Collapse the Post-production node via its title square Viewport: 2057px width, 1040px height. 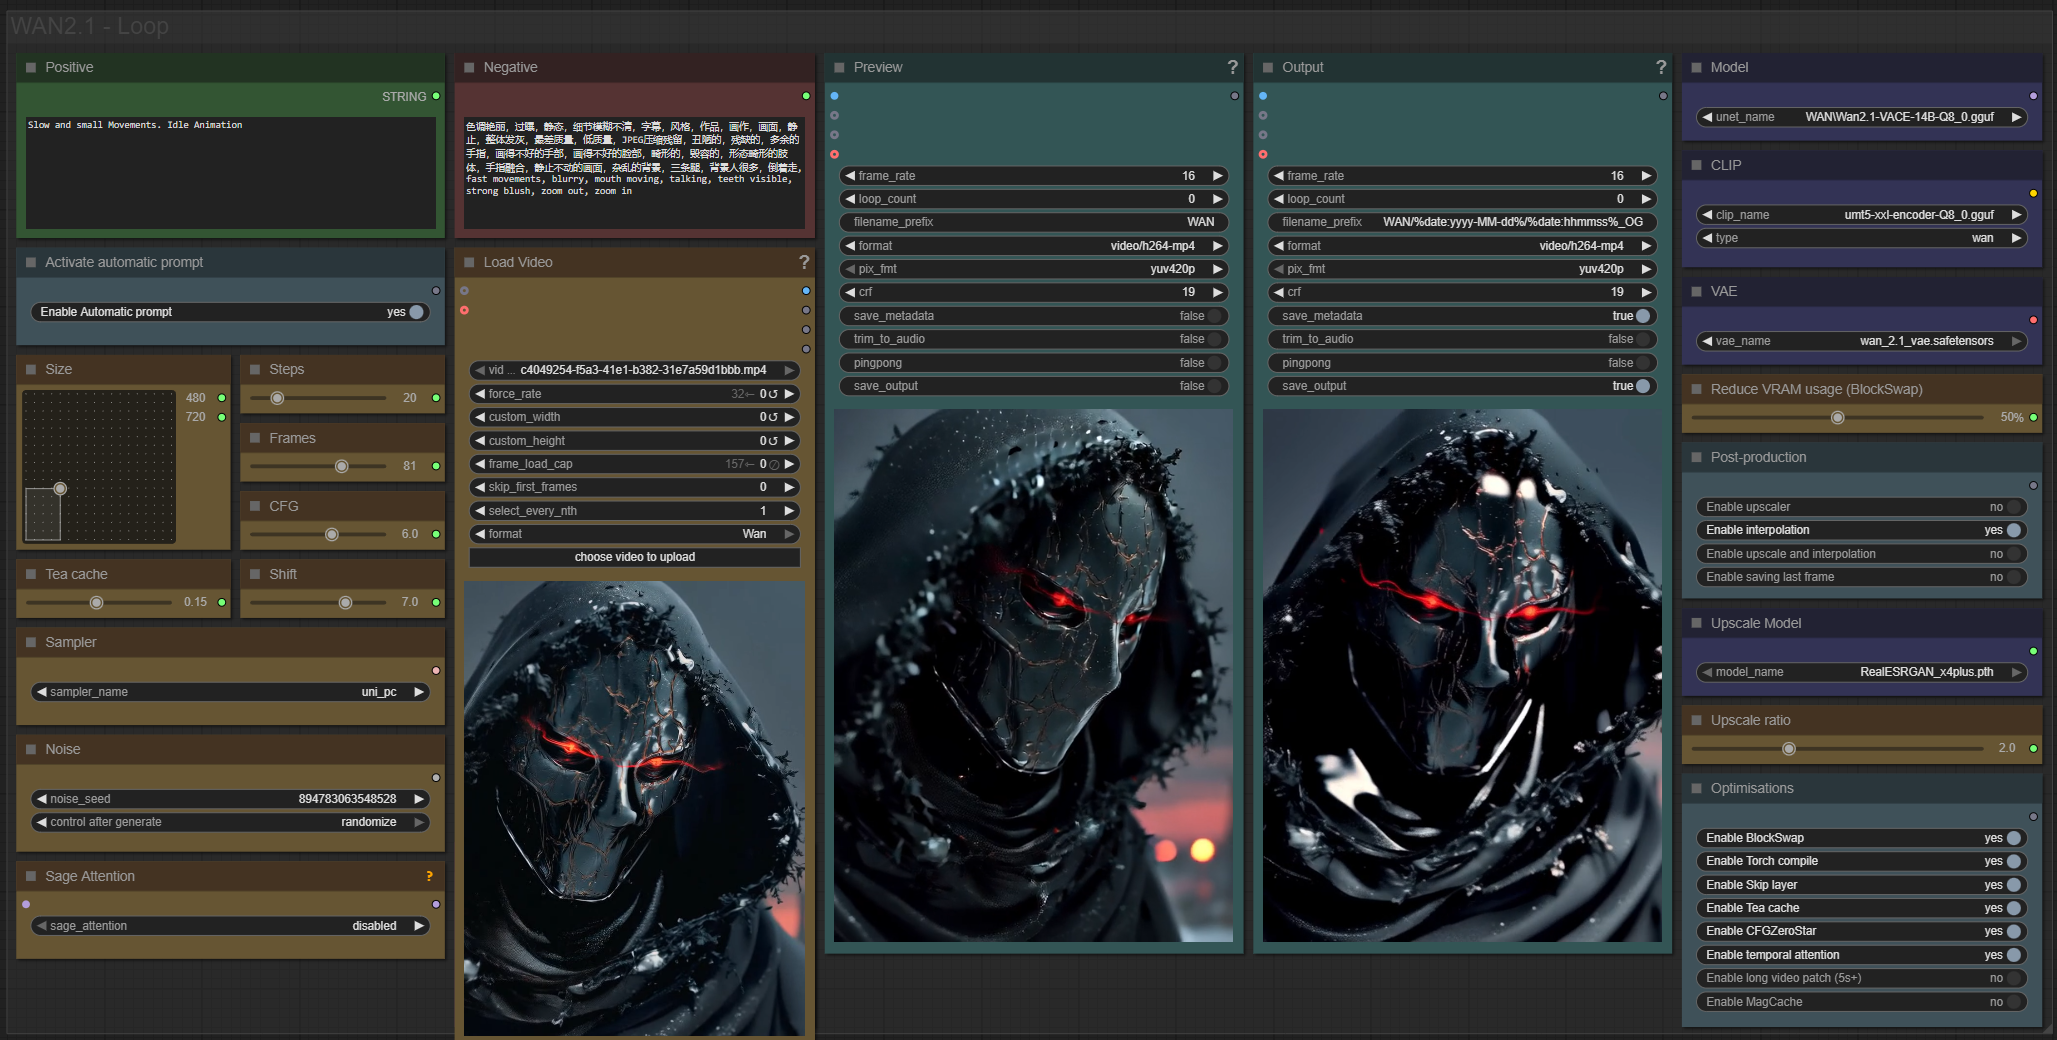click(x=1696, y=457)
